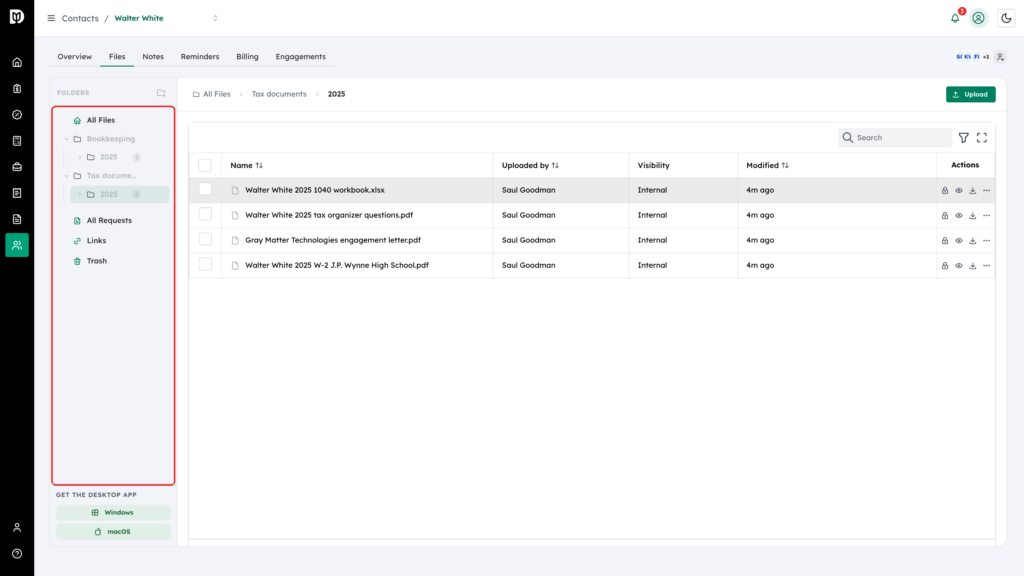Click the green Upload button
1024x576 pixels.
tap(970, 94)
